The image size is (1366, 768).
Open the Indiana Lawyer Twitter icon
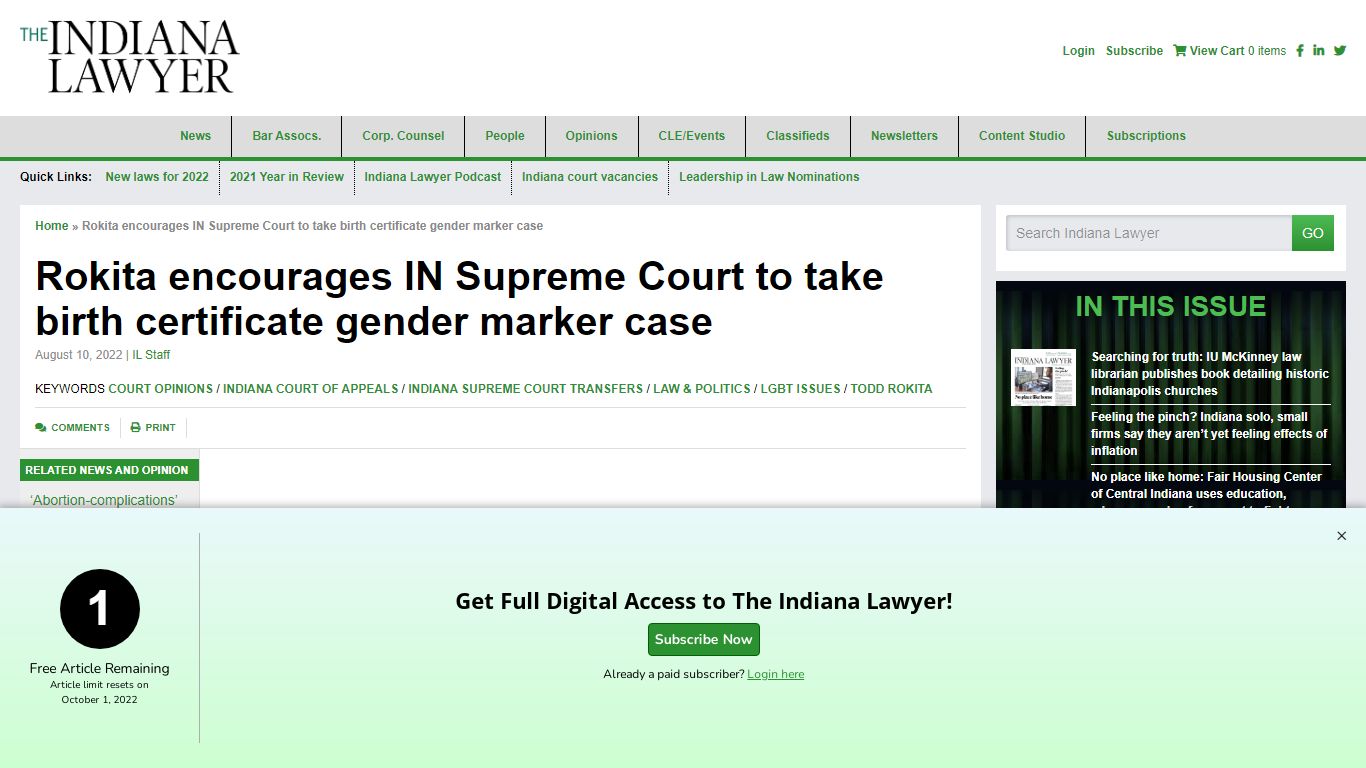pos(1340,51)
